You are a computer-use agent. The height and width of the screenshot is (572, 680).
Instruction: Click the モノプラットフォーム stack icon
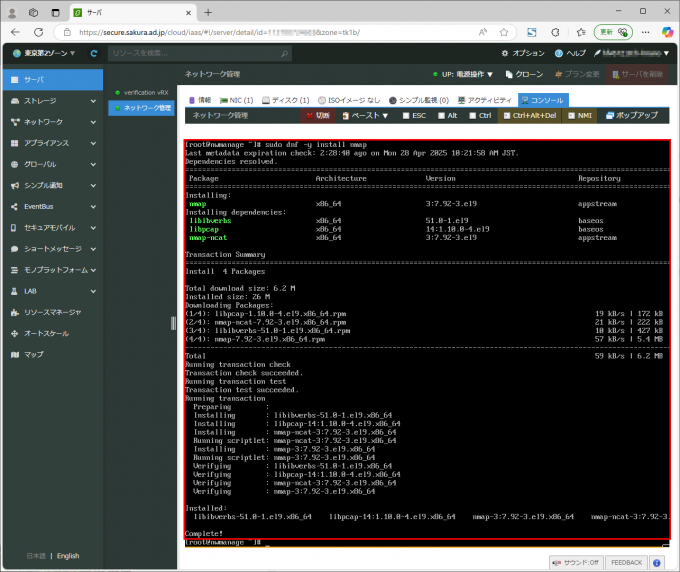[x=14, y=270]
